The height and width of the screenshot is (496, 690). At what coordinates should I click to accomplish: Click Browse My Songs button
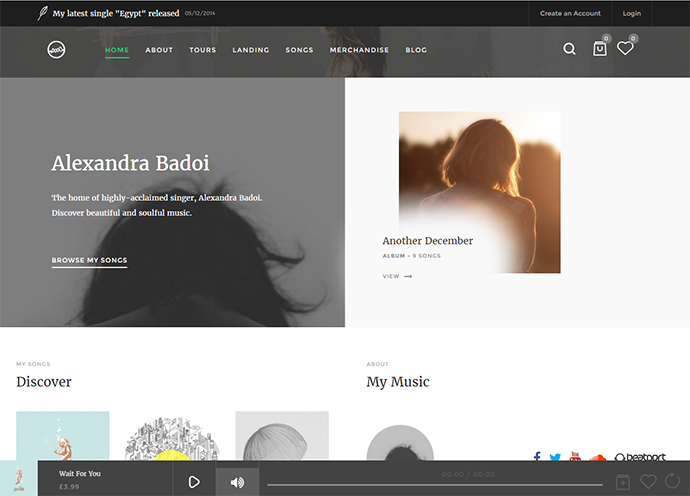point(89,261)
